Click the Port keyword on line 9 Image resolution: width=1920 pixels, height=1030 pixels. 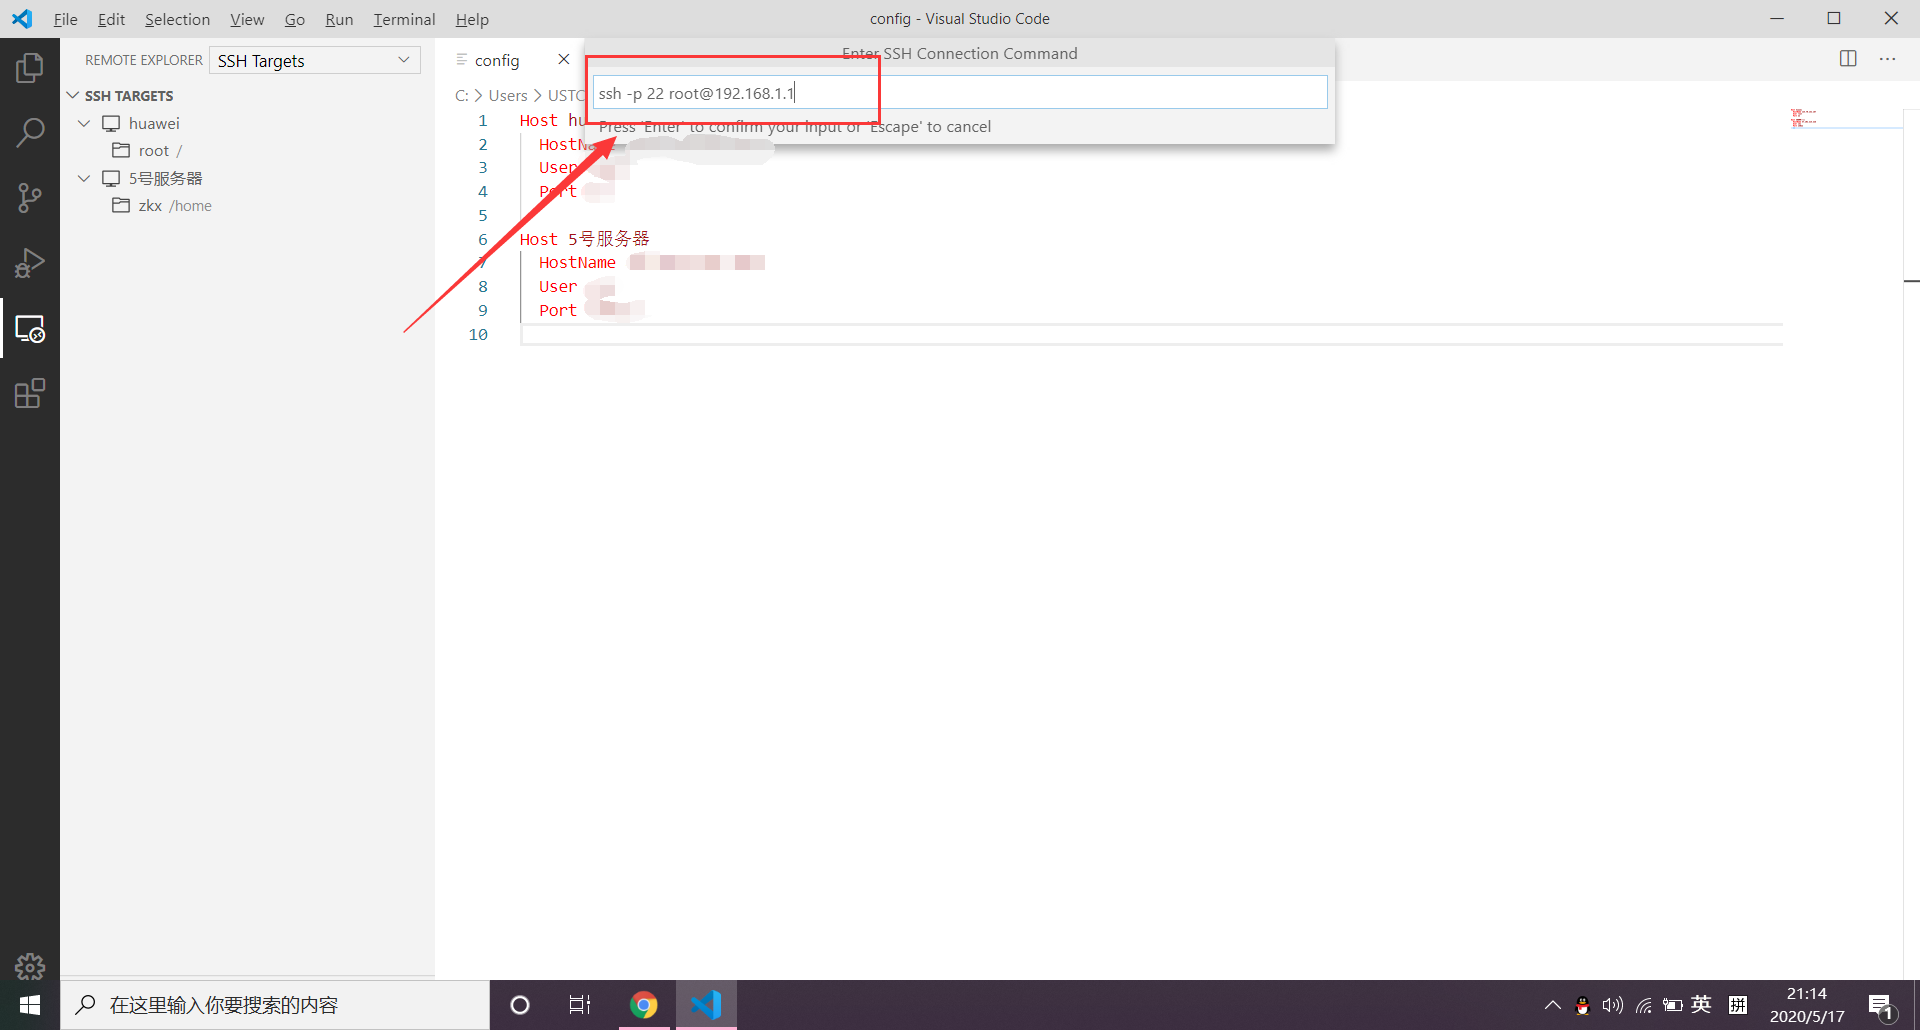pos(558,310)
